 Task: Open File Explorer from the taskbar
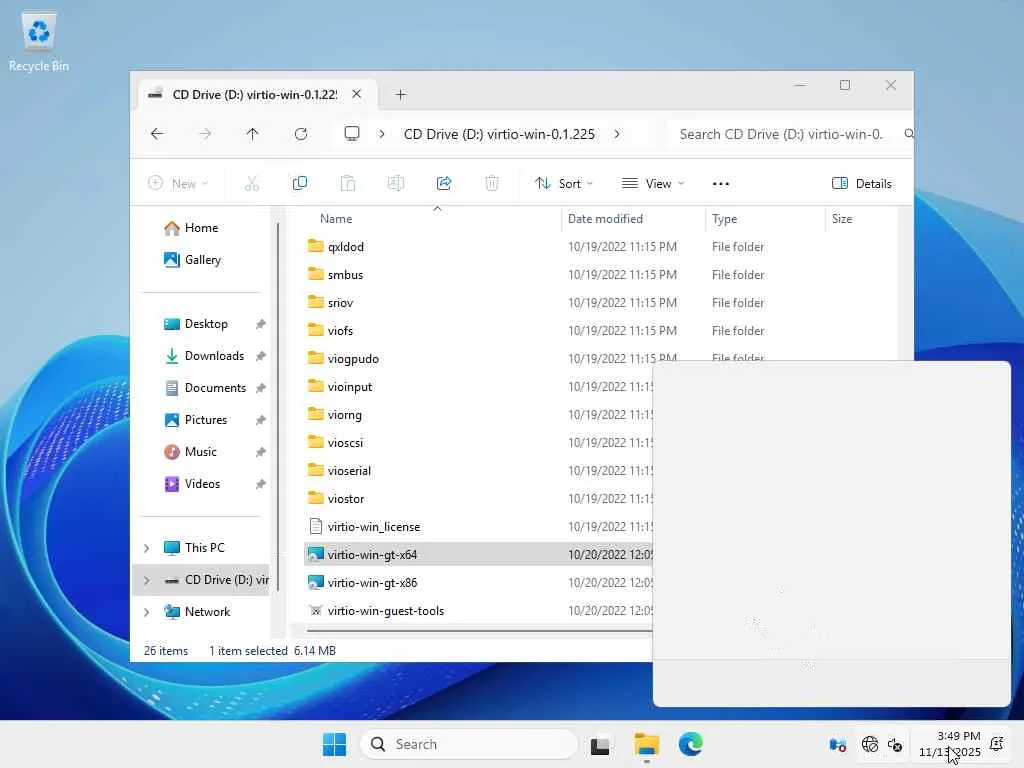[647, 744]
